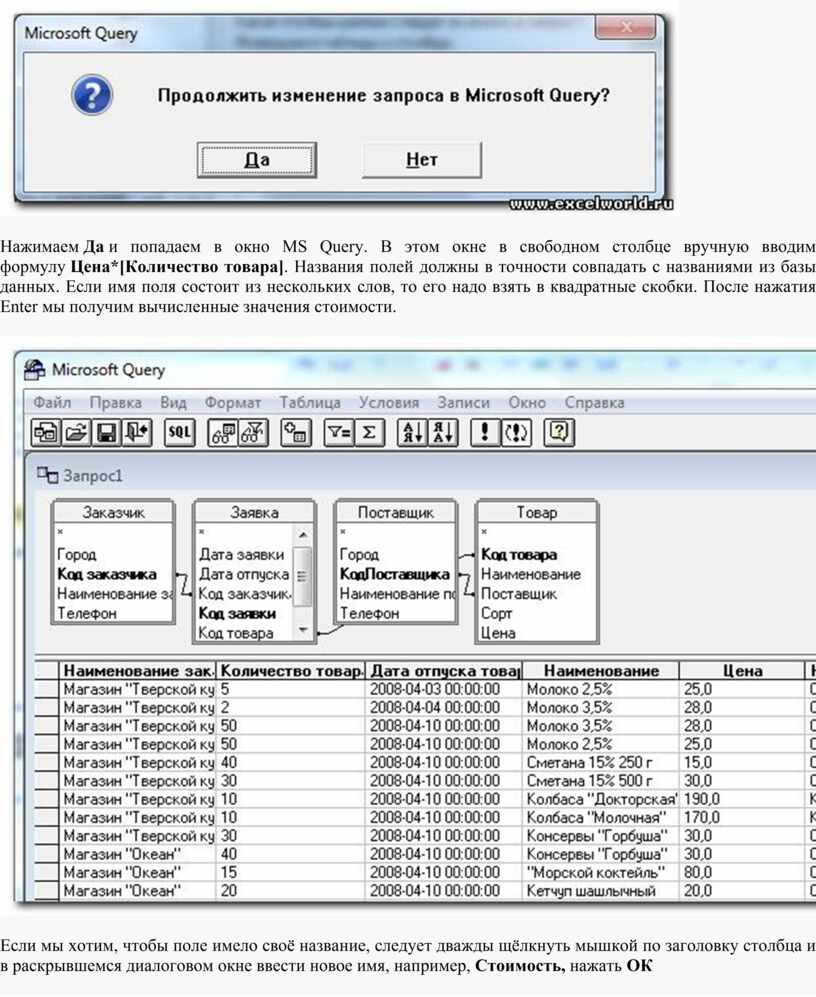
Task: Click quantity cell 15 in Океан row
Action: click(x=291, y=872)
